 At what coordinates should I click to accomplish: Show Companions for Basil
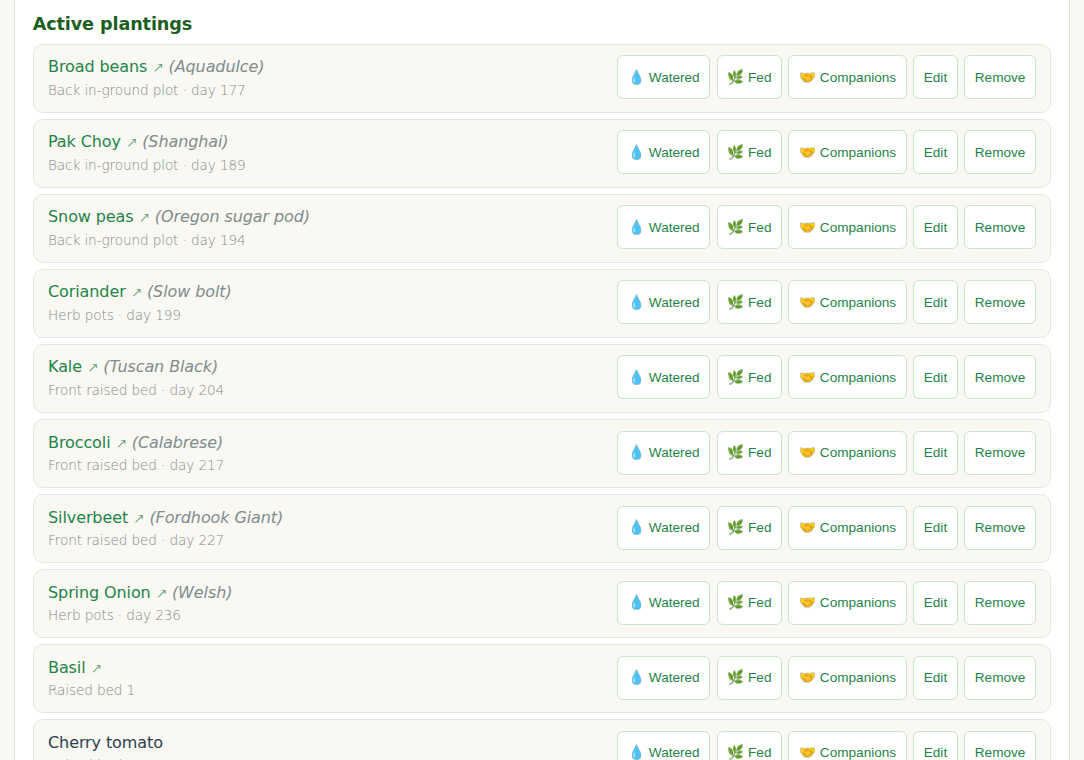847,678
